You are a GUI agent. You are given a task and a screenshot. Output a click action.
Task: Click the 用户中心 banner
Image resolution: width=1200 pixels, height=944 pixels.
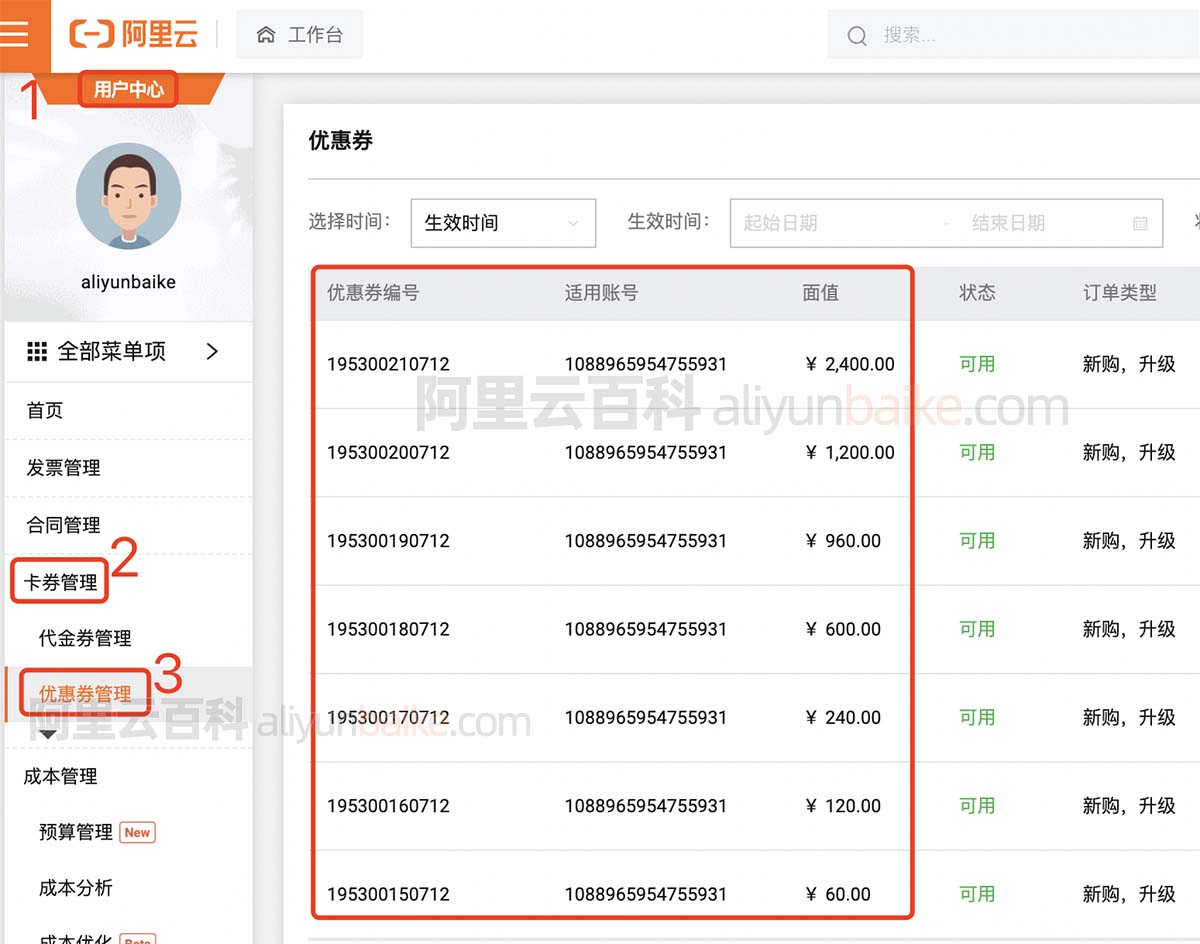(x=128, y=89)
